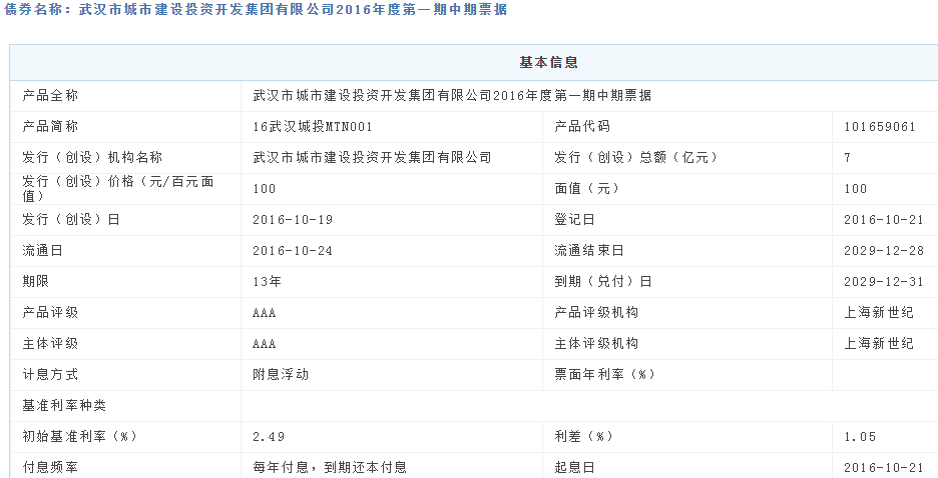Image resolution: width=938 pixels, height=478 pixels.
Task: Click the 基本信息 table header
Action: (549, 63)
